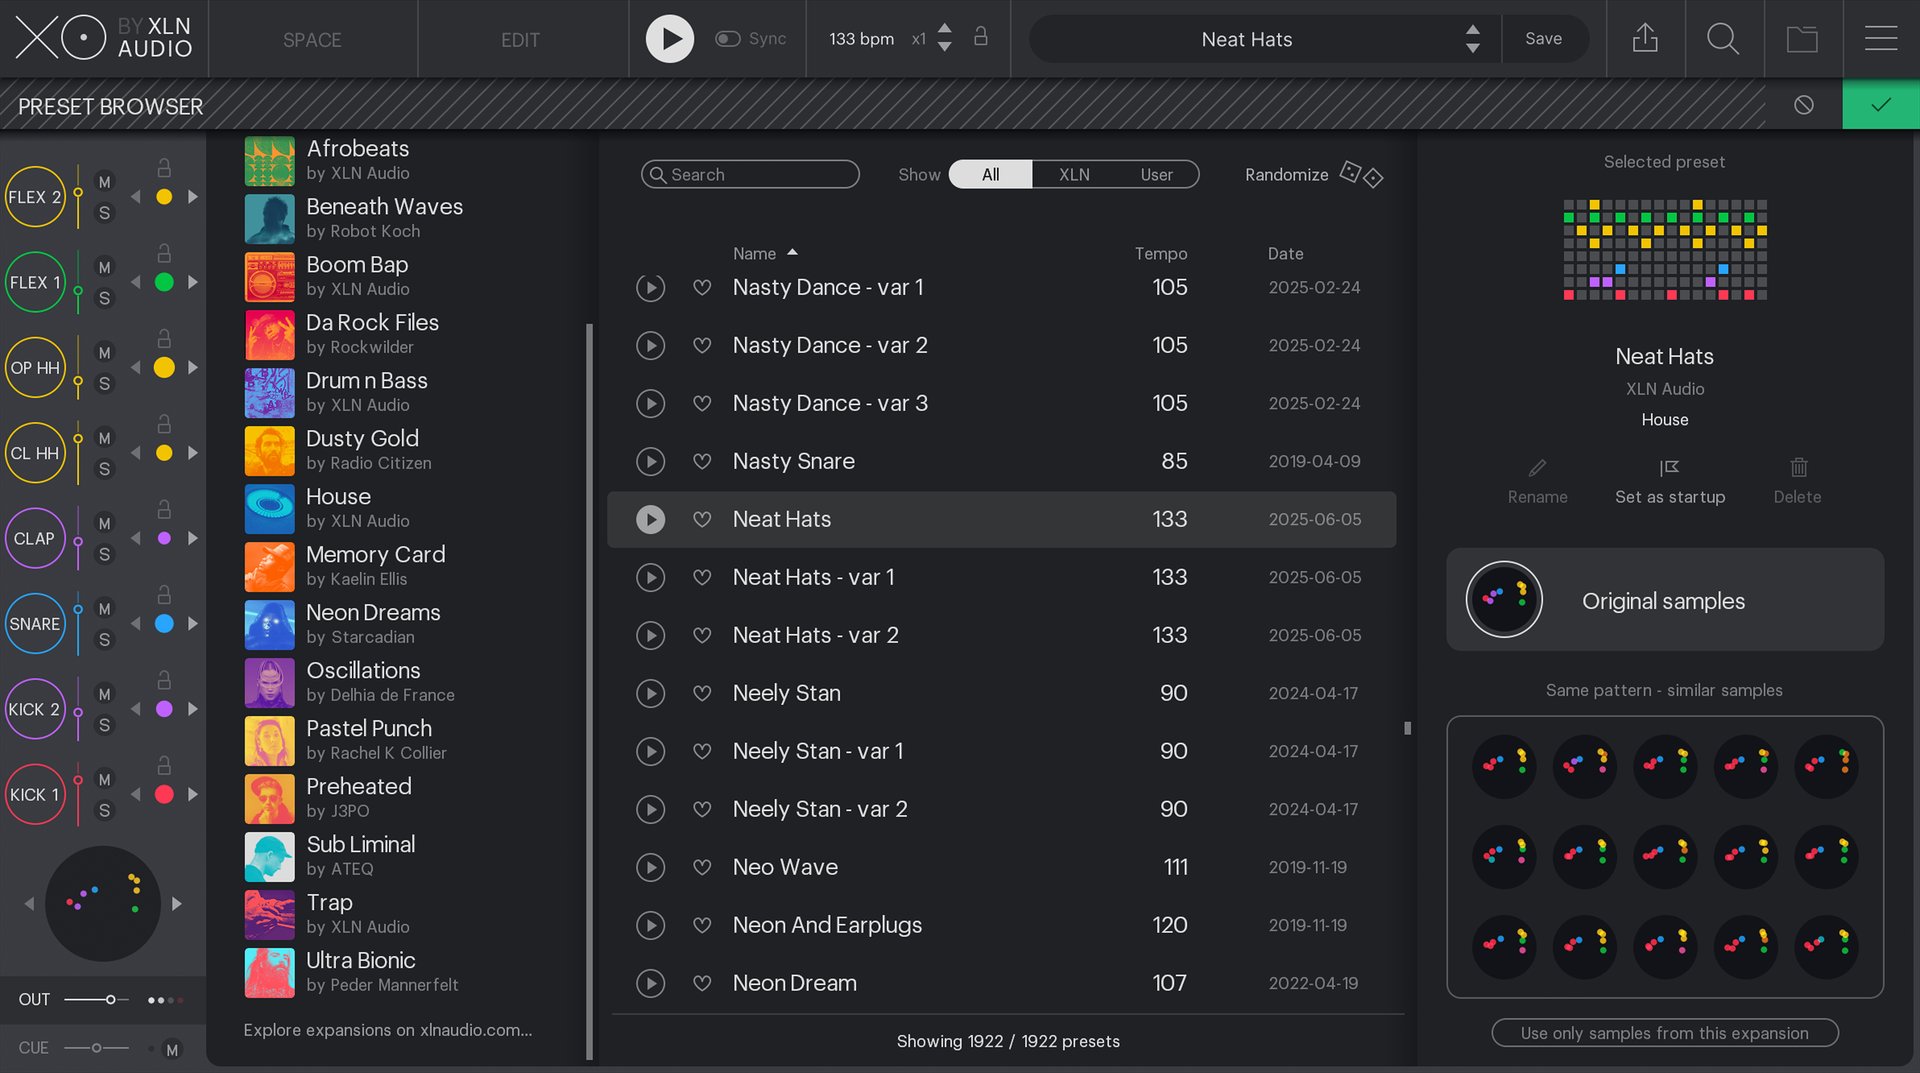
Task: Click next sample arrow on CLAP
Action: [193, 538]
